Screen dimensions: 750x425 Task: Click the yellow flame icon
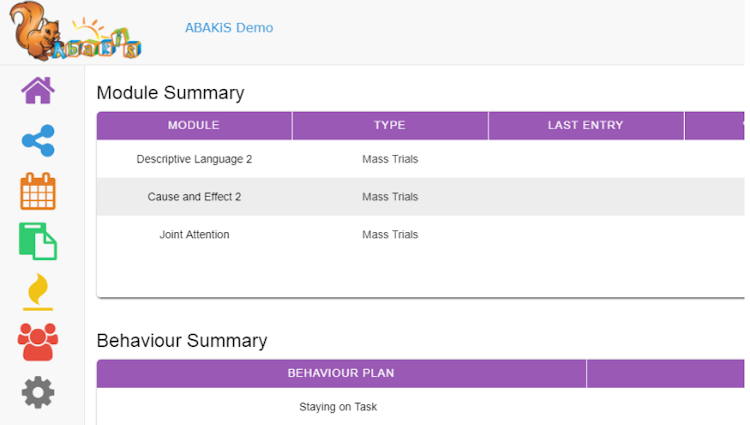point(38,292)
